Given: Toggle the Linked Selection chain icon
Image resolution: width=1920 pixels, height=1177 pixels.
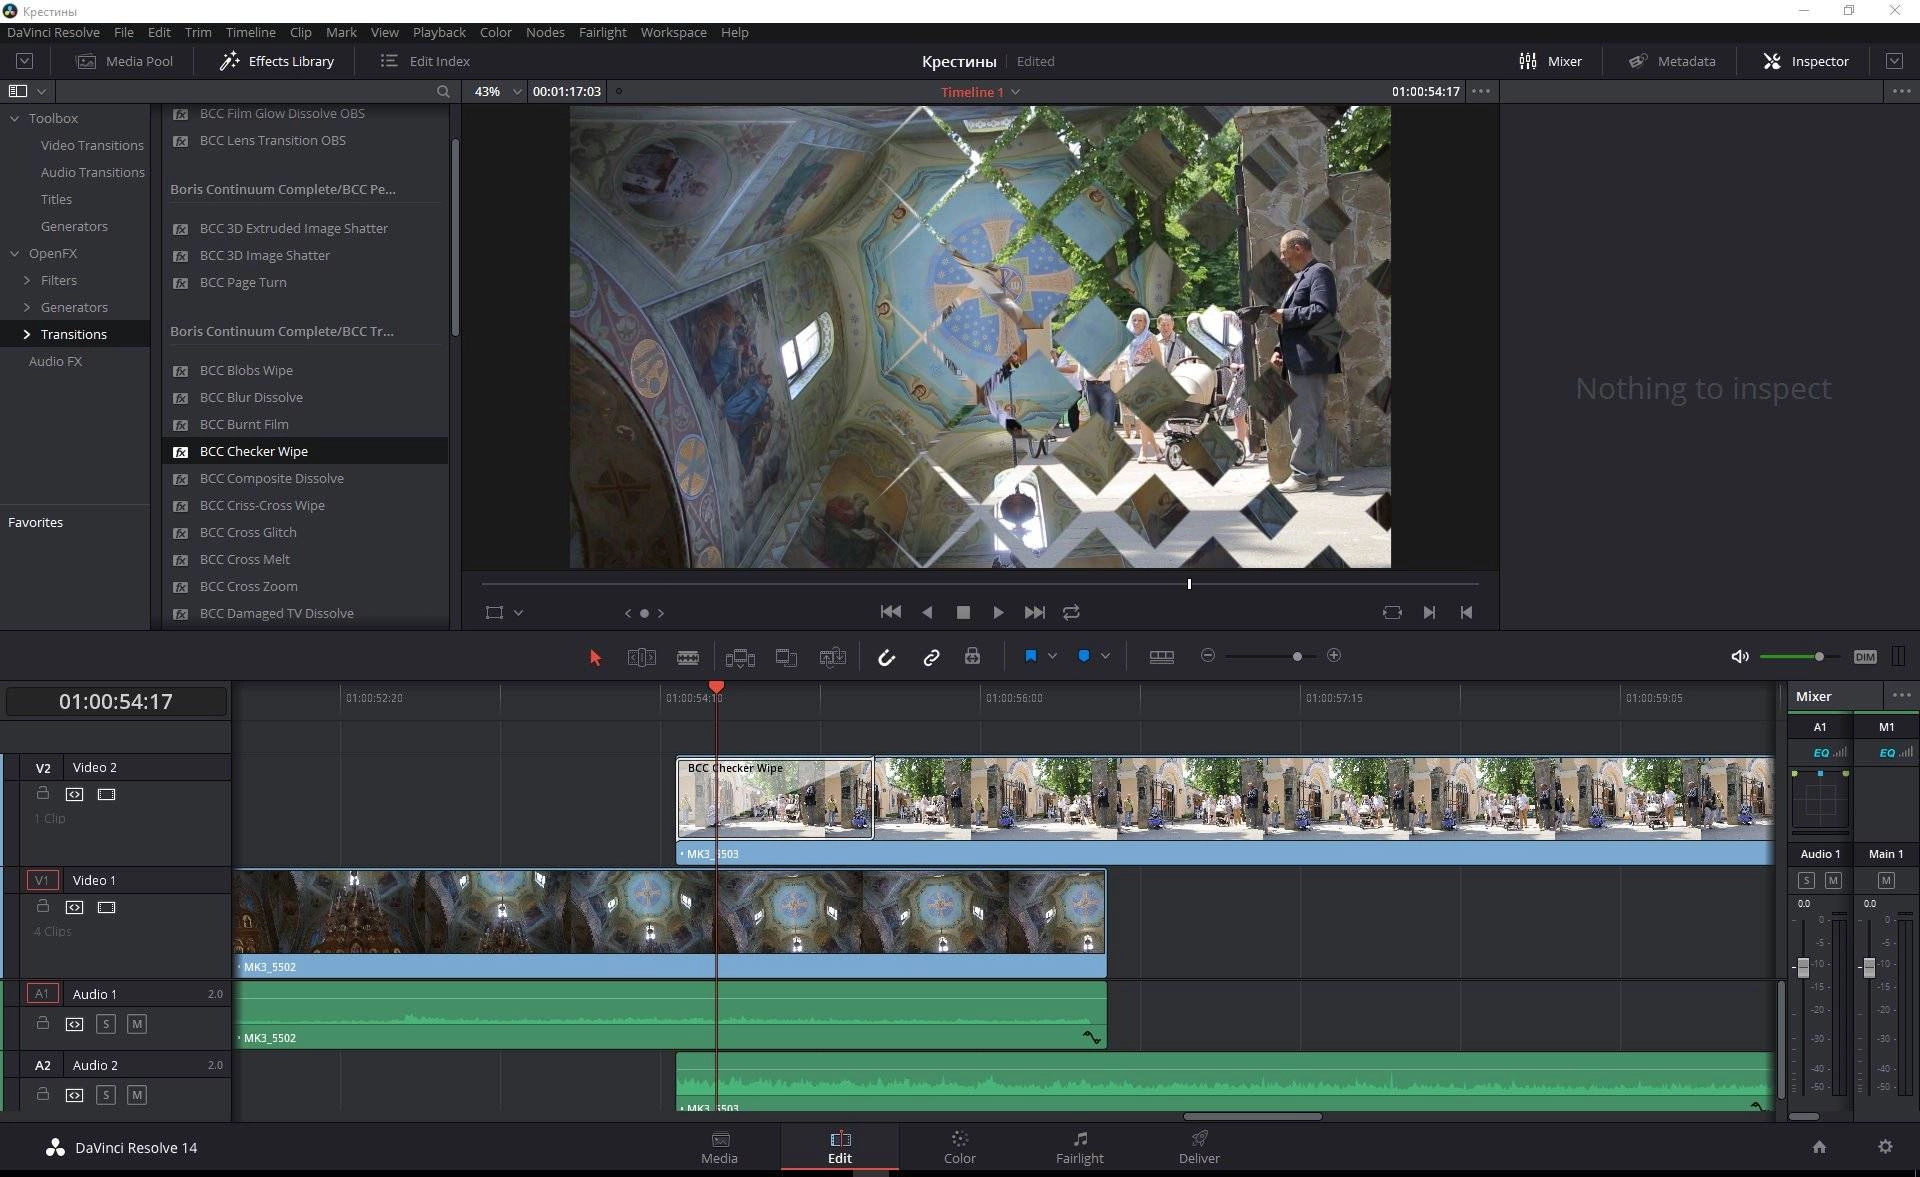Looking at the screenshot, I should 931,657.
